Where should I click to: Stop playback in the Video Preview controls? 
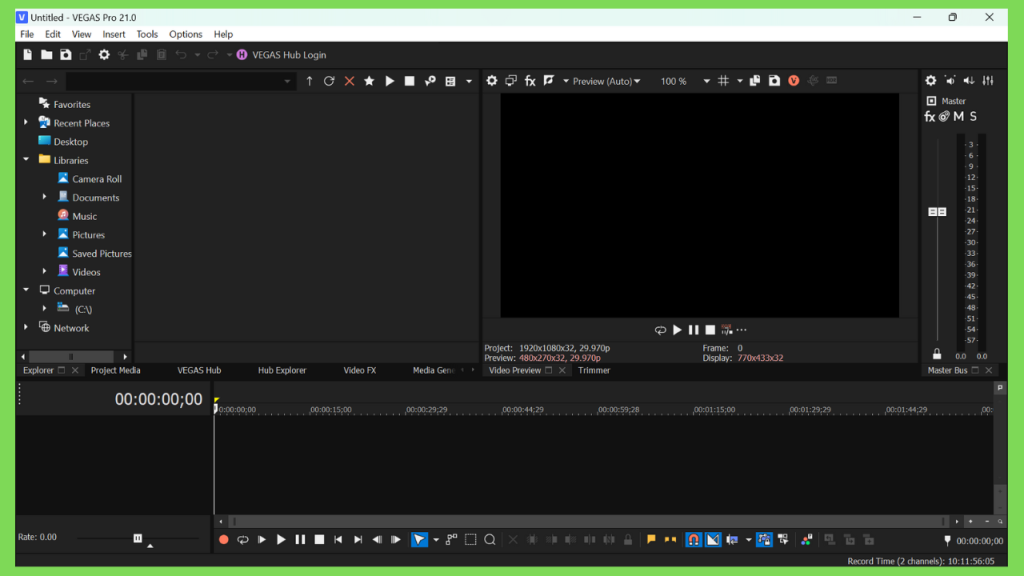pos(710,330)
